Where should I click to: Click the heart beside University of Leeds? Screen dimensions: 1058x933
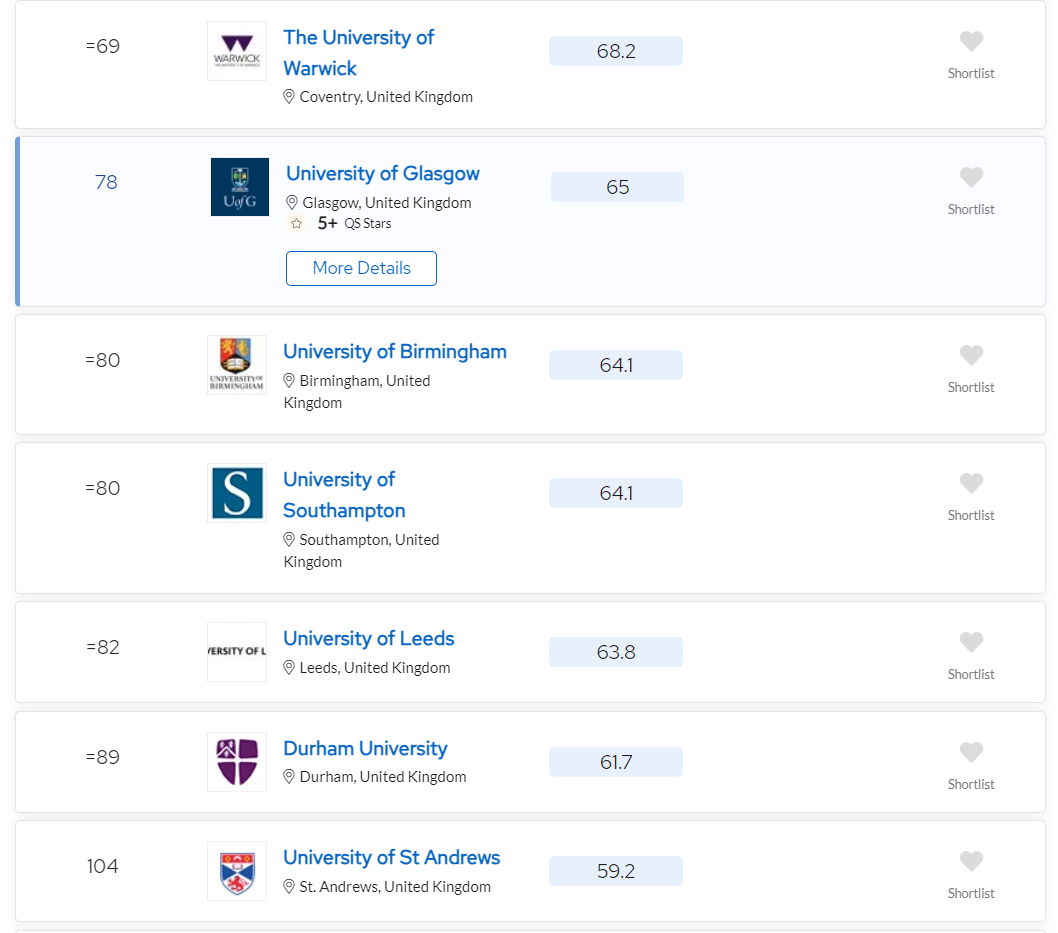click(971, 643)
